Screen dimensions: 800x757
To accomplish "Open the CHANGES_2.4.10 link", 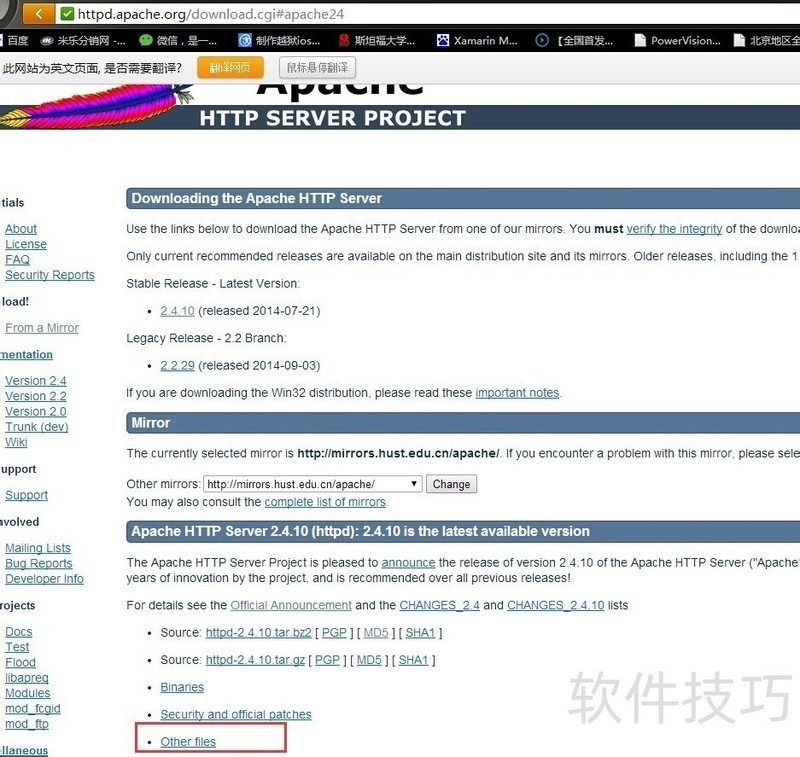I will 556,605.
